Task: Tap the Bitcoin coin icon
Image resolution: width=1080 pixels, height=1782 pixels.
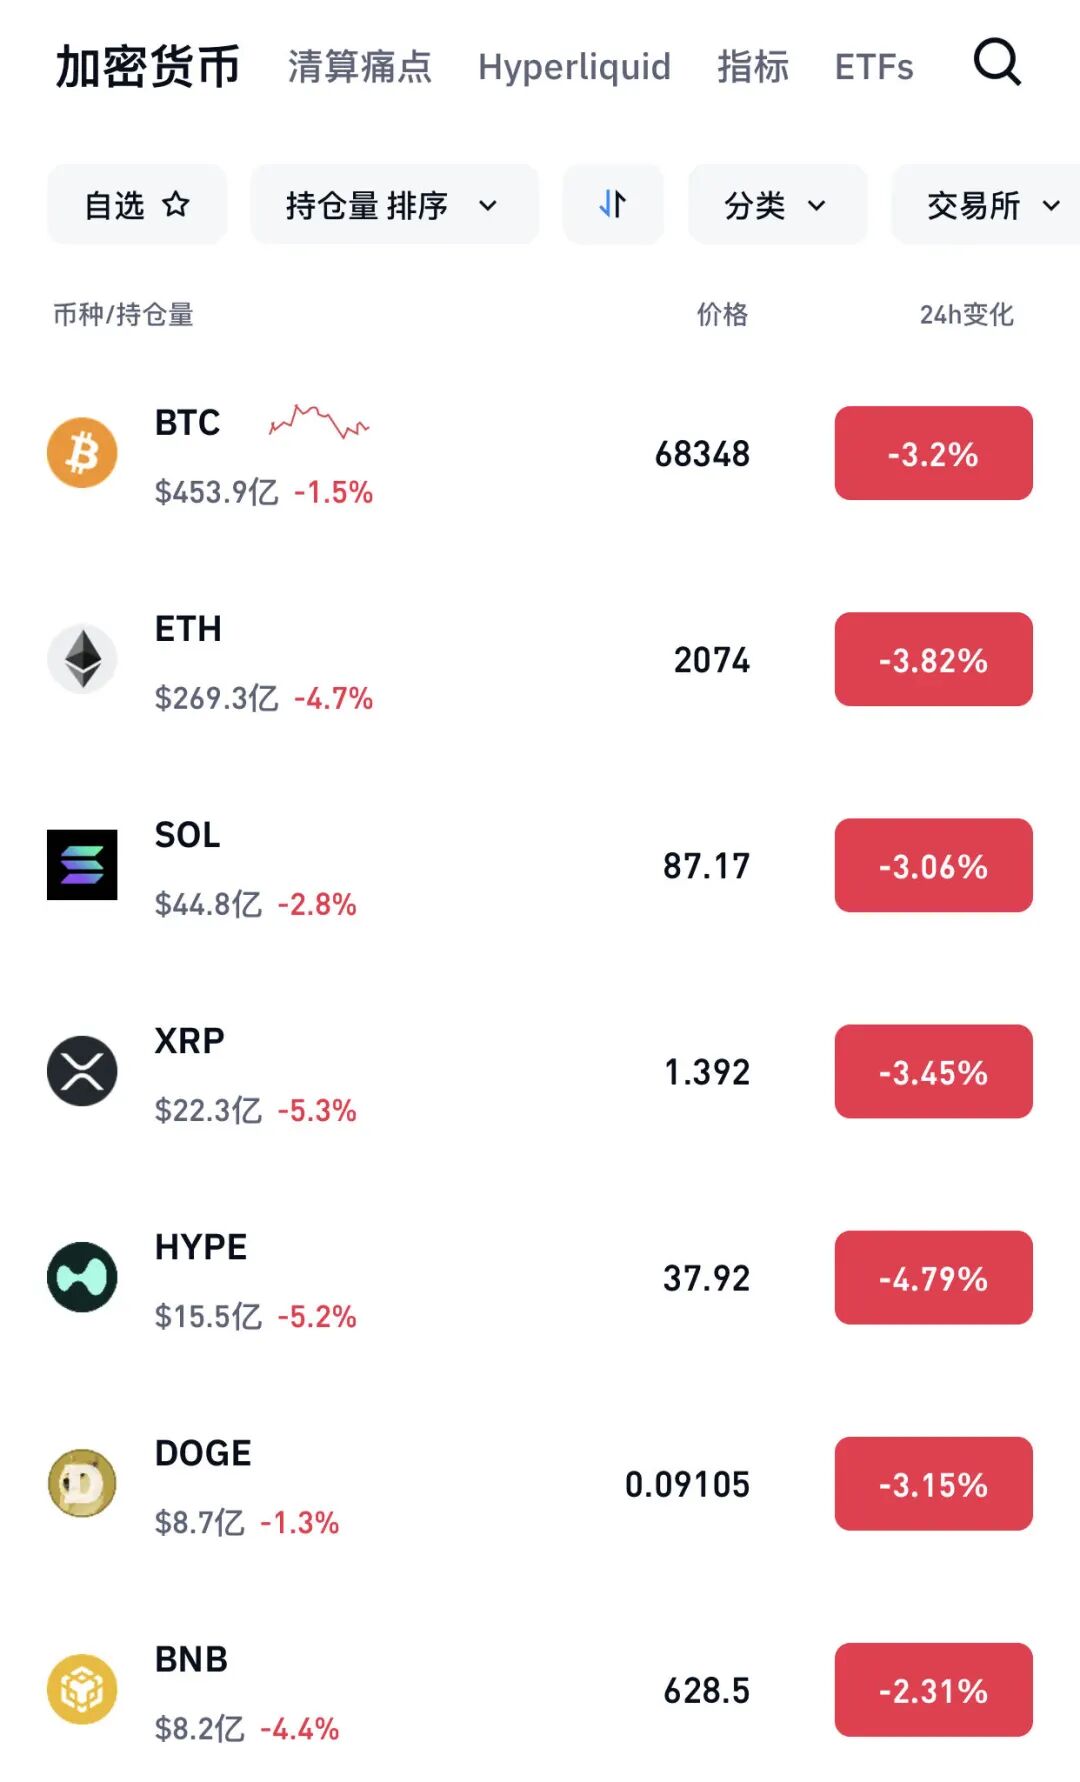Action: tap(82, 453)
